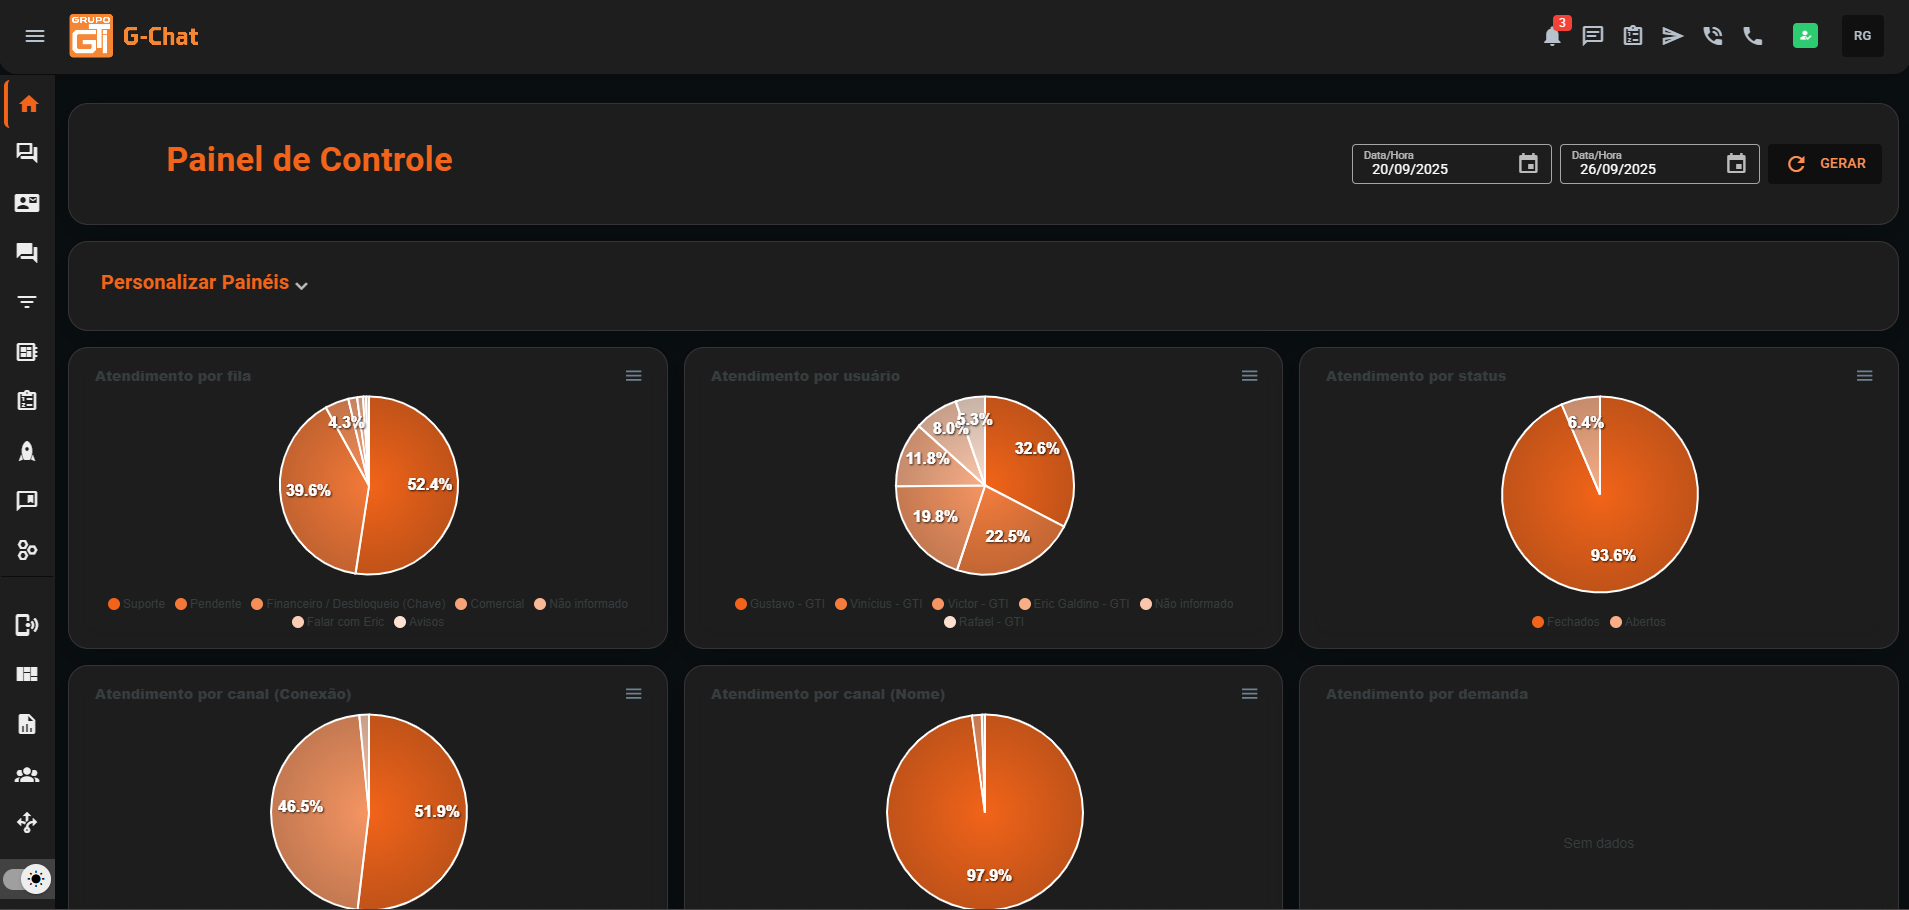Click the 52.4% slice in fila chart
This screenshot has width=1909, height=910.
(x=415, y=500)
